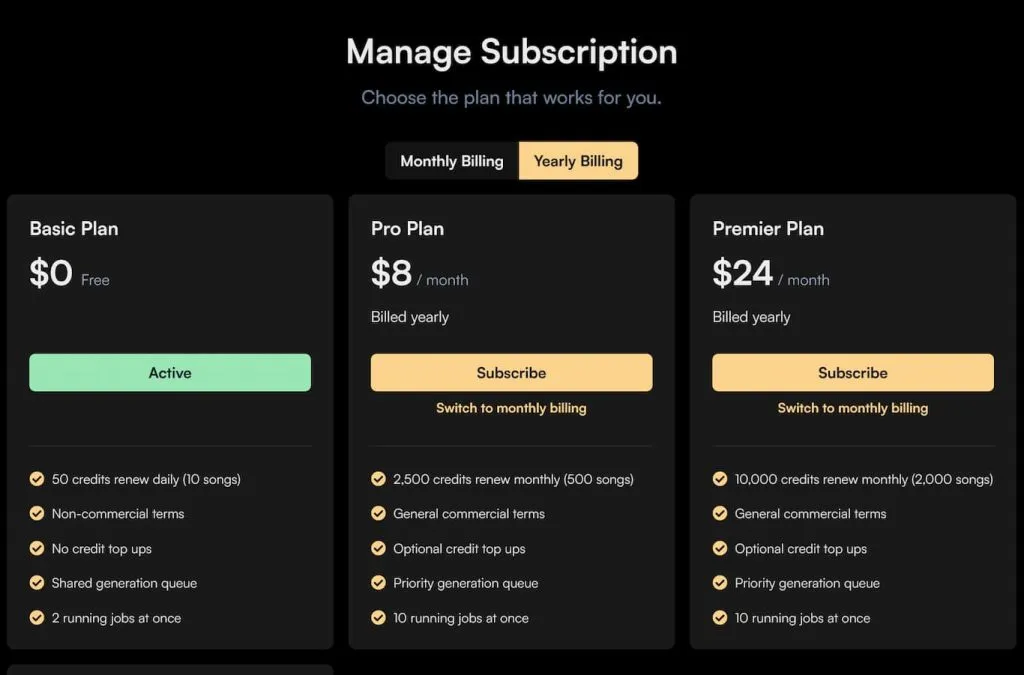Viewport: 1024px width, 675px height.
Task: Click checkmark icon beside No credit top ups
Action: point(37,549)
